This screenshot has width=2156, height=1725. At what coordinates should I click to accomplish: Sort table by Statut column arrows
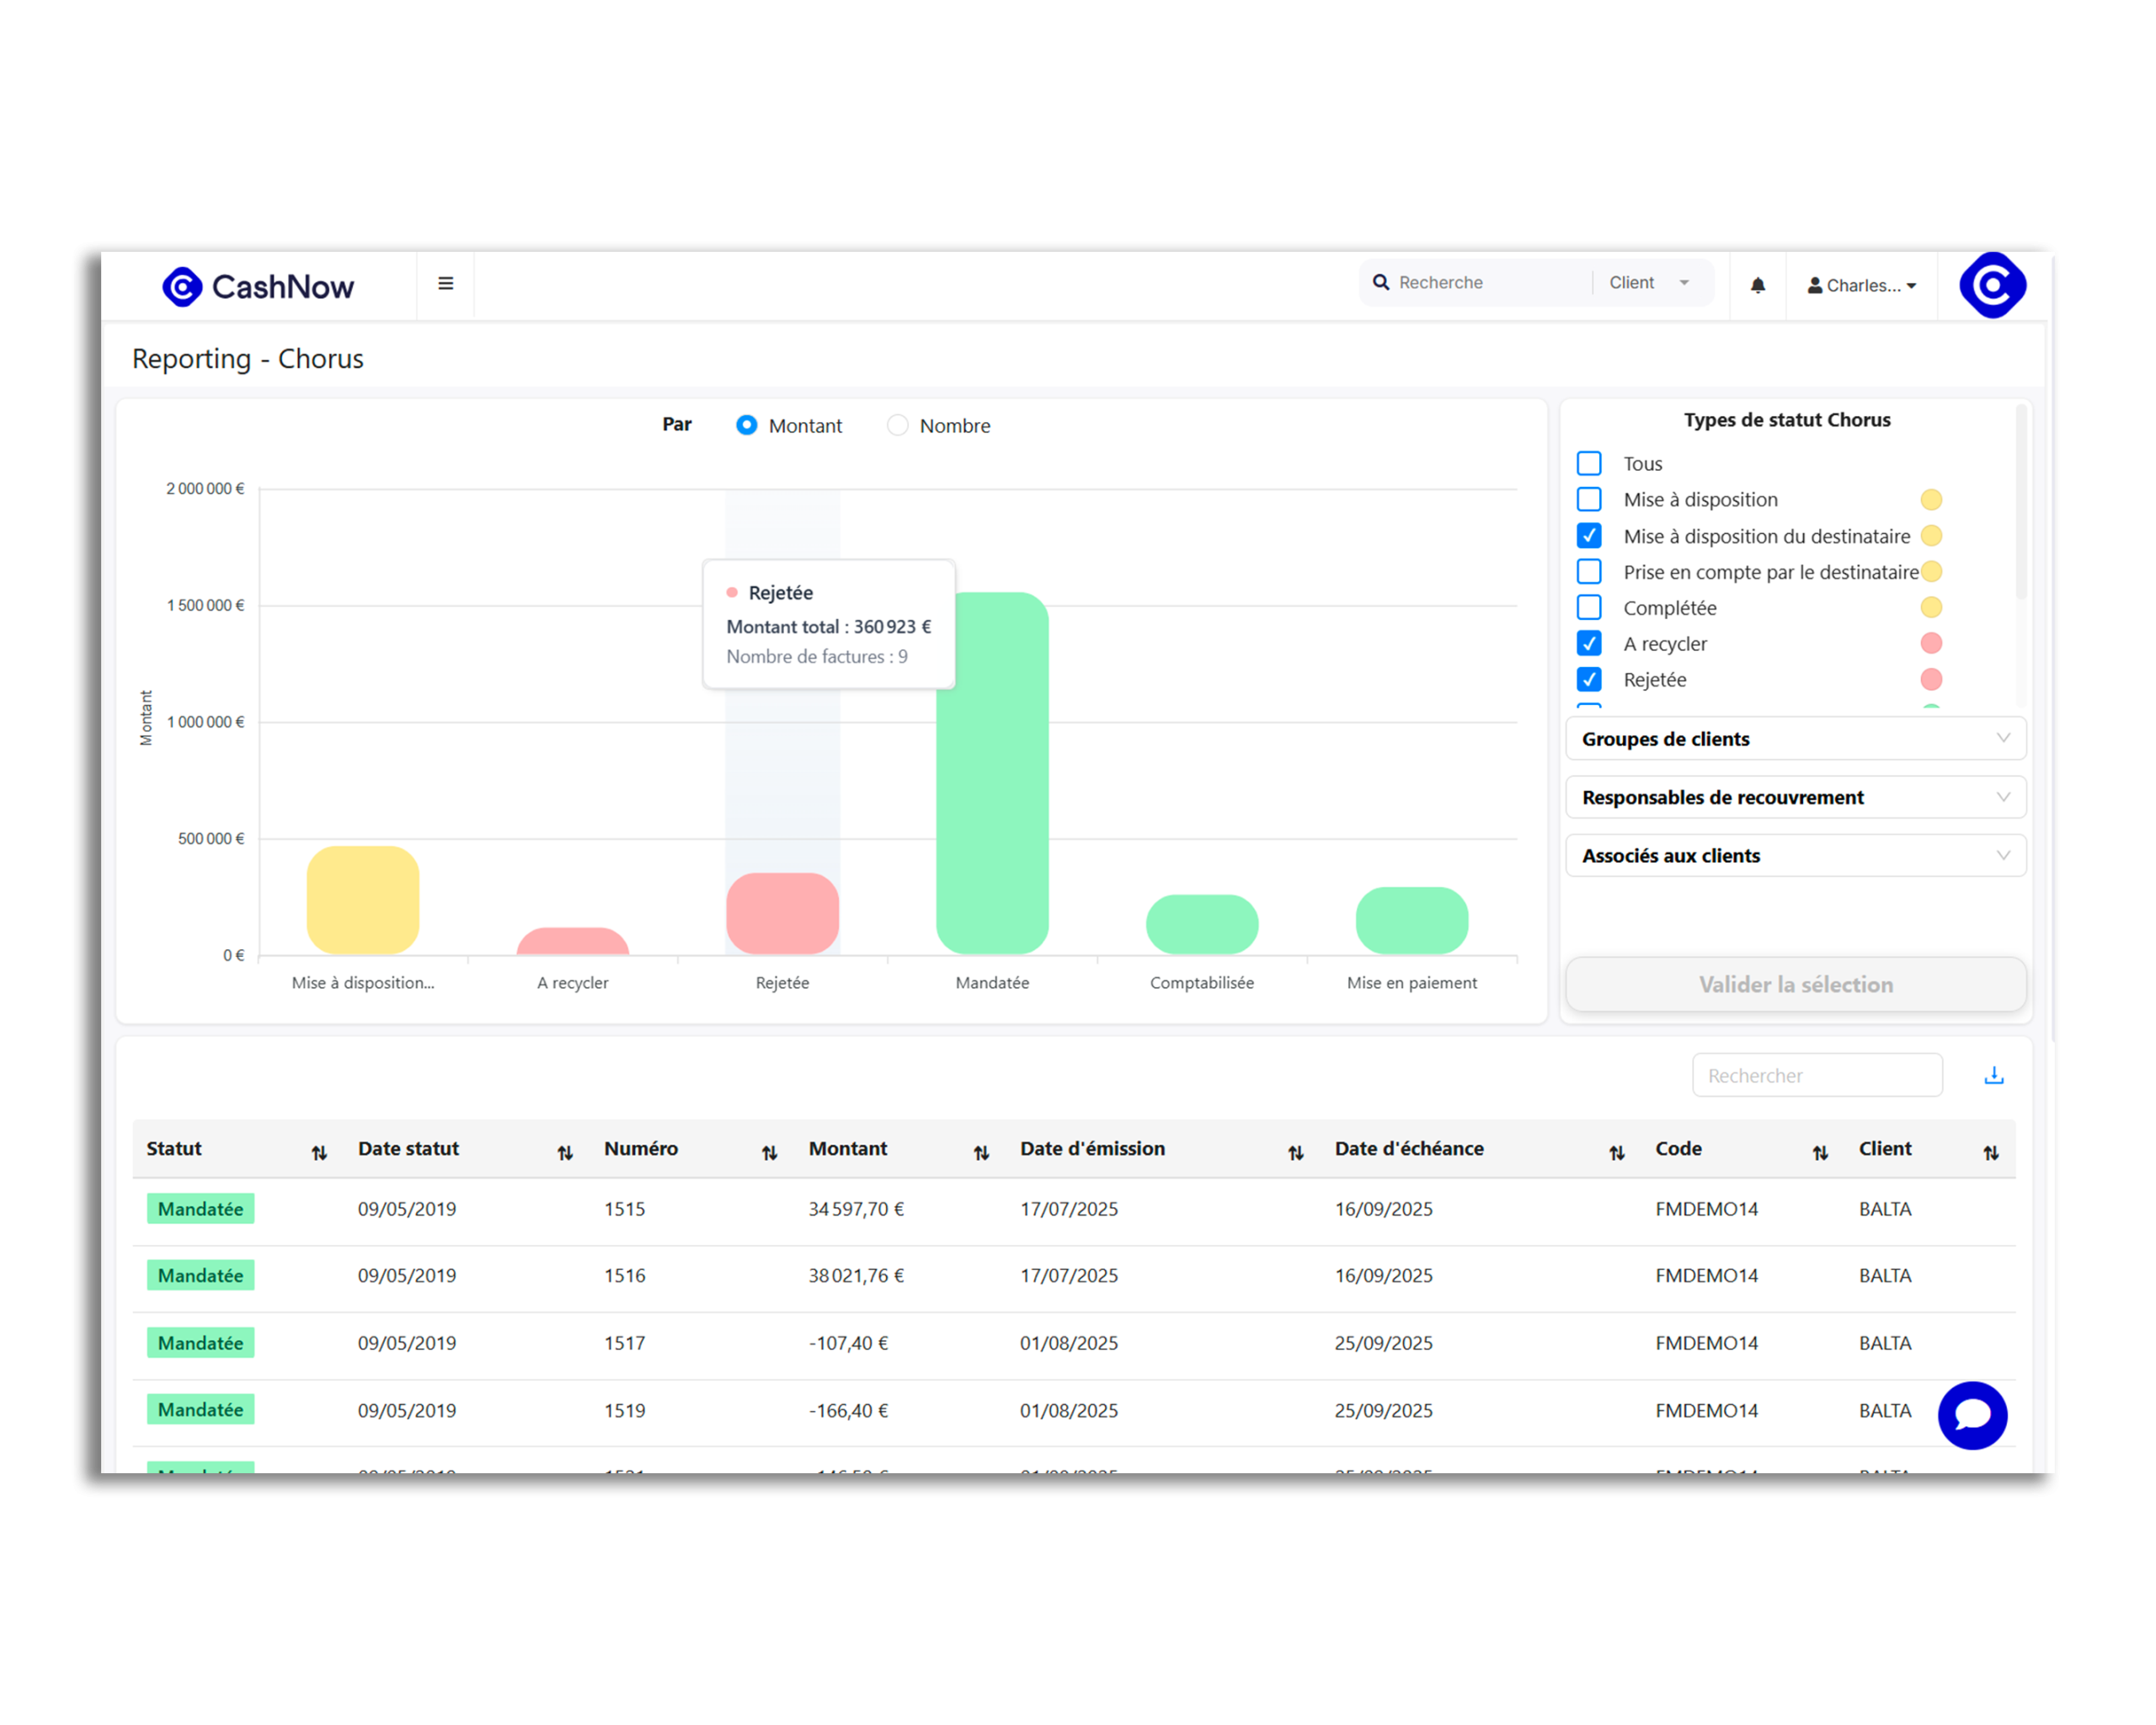point(319,1153)
